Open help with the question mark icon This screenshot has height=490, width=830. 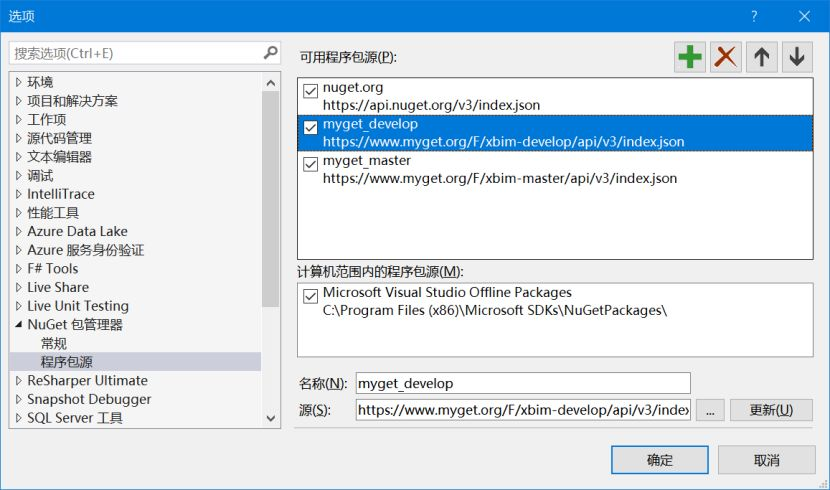754,16
